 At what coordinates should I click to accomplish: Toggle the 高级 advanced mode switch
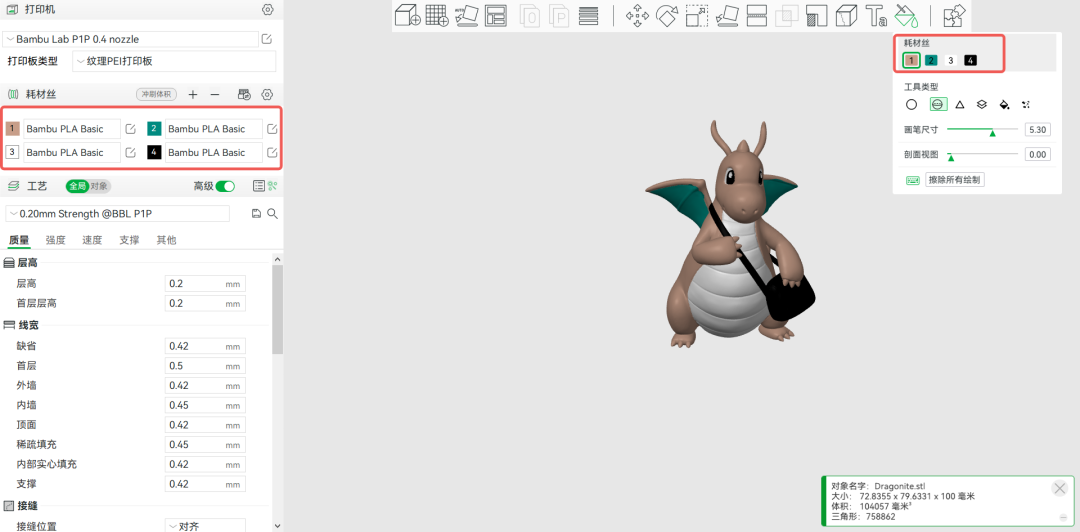click(225, 186)
